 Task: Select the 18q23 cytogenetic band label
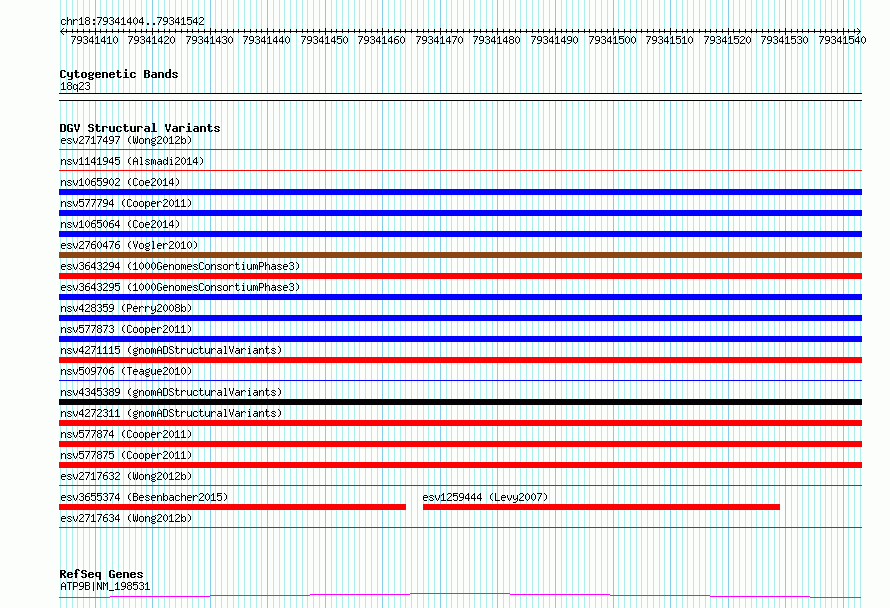(x=75, y=86)
